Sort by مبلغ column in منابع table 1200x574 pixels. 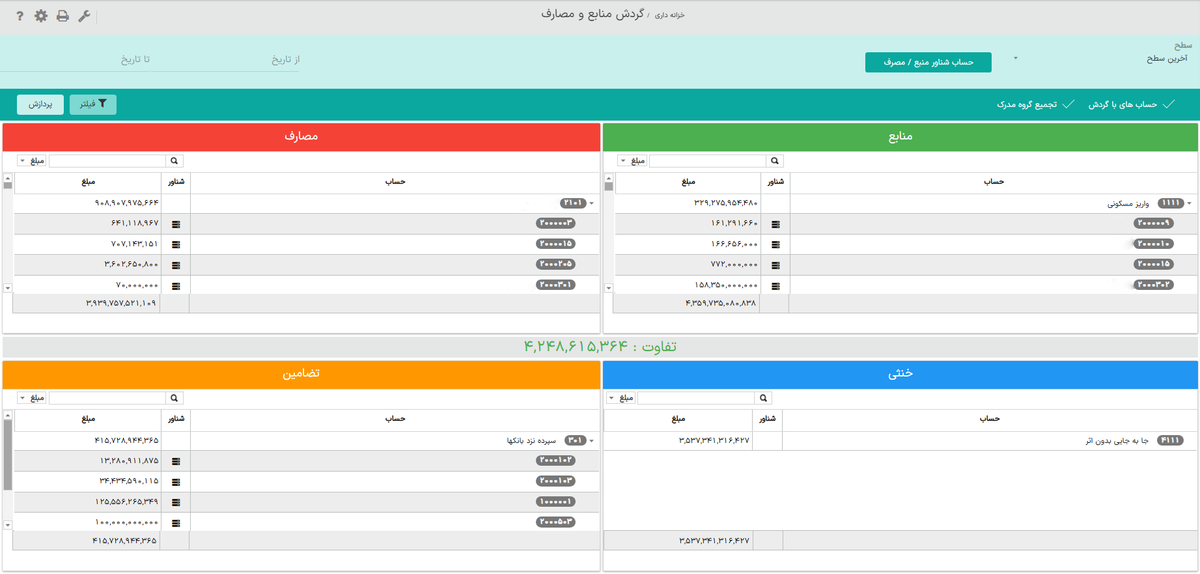pos(687,182)
